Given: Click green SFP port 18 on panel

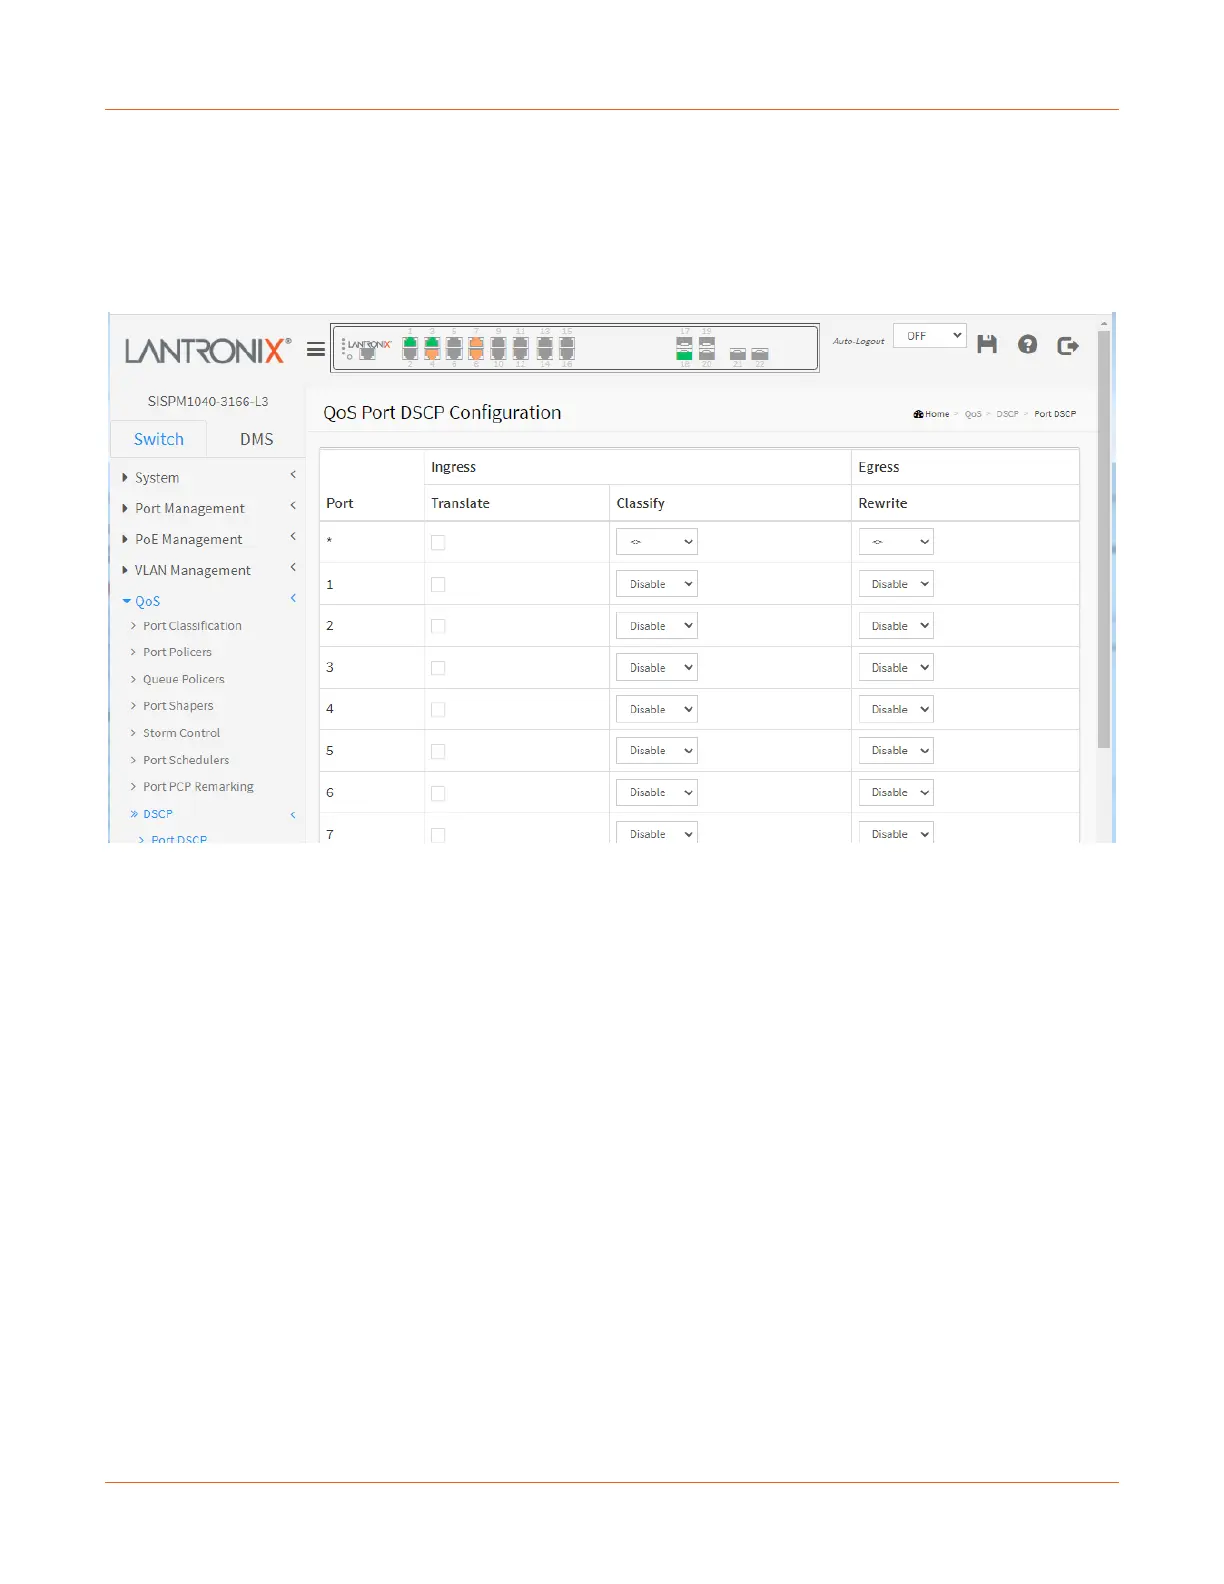Looking at the screenshot, I should click(x=684, y=355).
